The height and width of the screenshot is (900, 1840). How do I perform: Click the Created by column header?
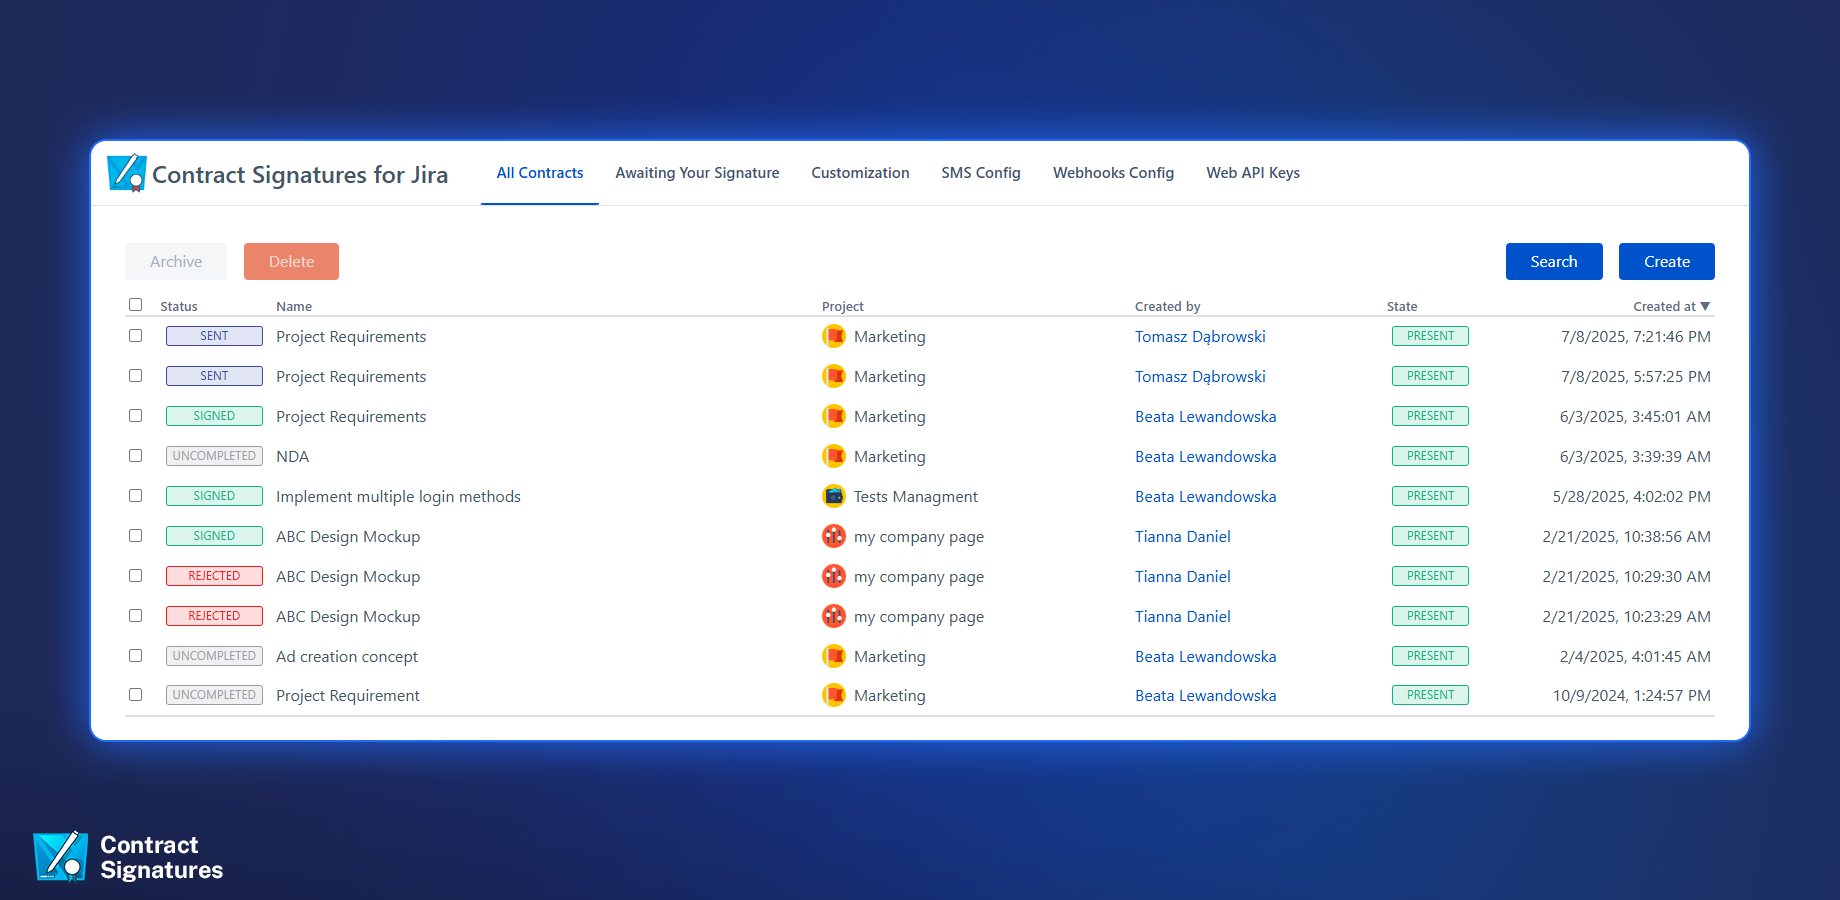click(1168, 306)
